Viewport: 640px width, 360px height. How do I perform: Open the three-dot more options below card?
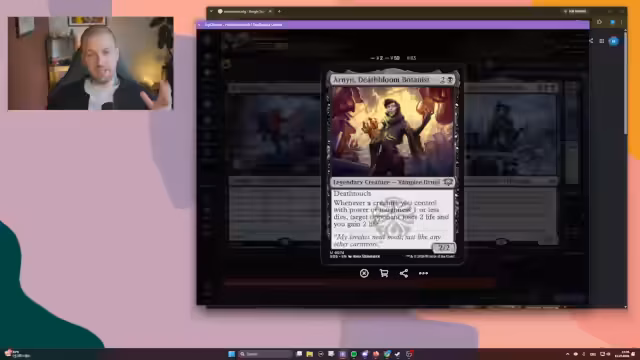[423, 273]
